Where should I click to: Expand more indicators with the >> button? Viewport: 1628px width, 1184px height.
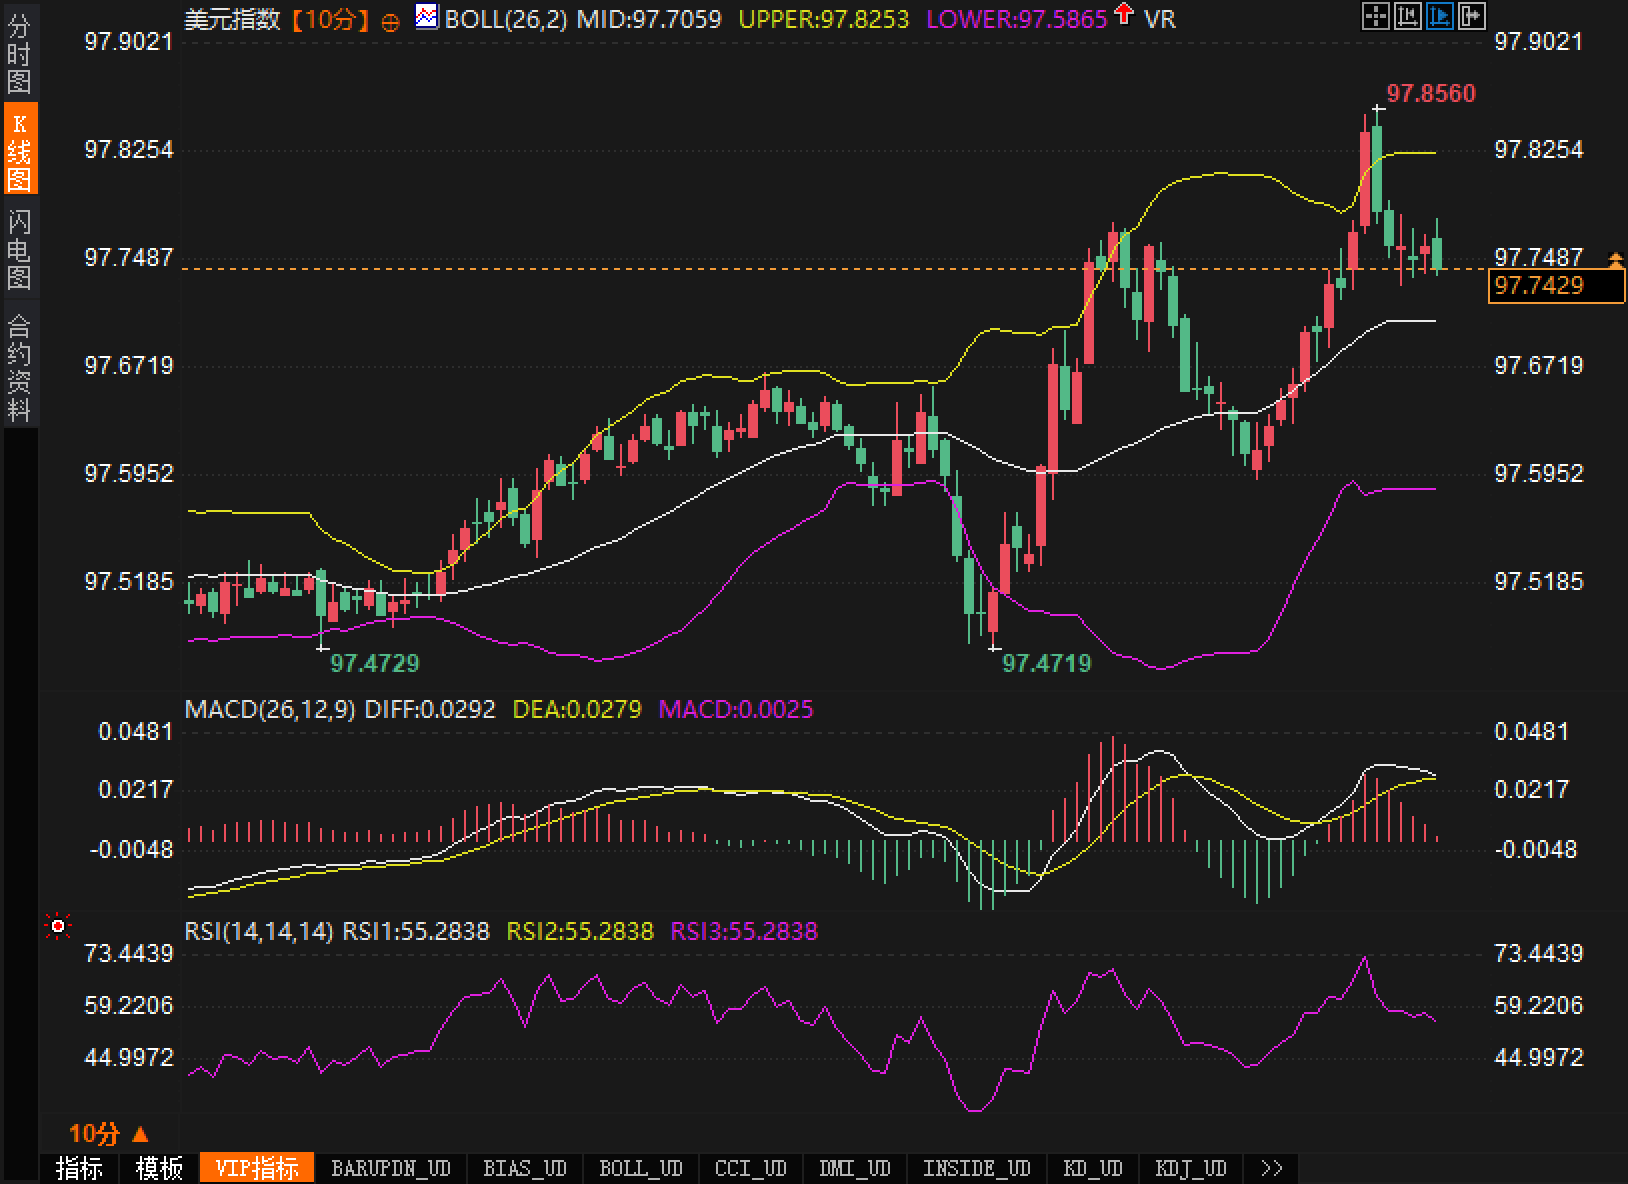pyautogui.click(x=1271, y=1168)
